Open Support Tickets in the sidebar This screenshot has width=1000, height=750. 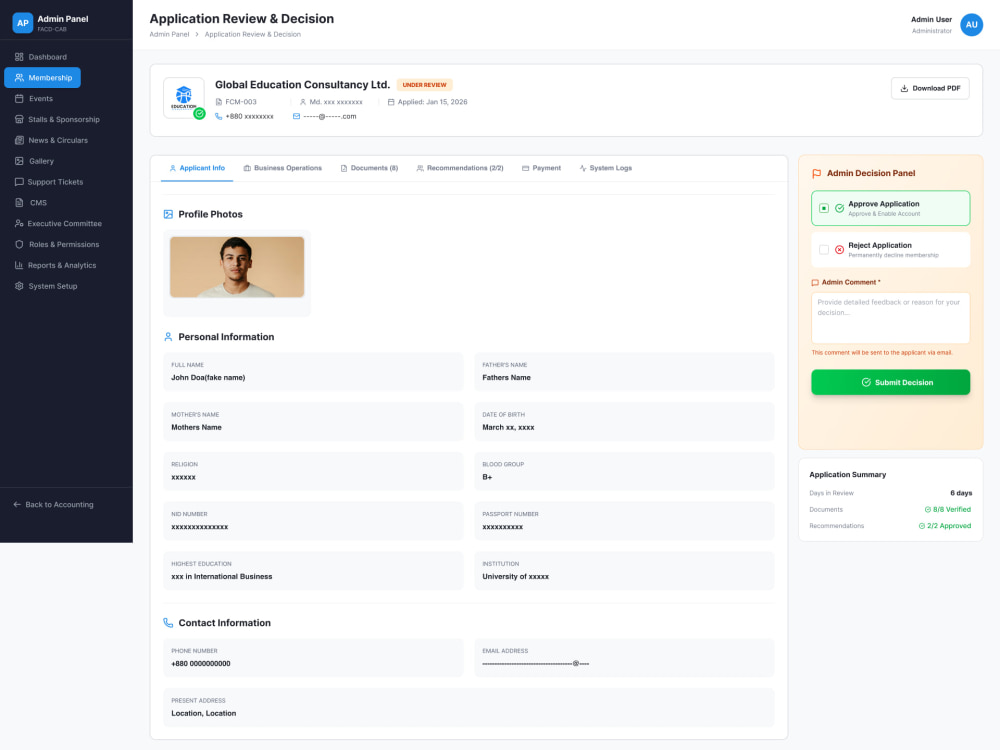55,182
